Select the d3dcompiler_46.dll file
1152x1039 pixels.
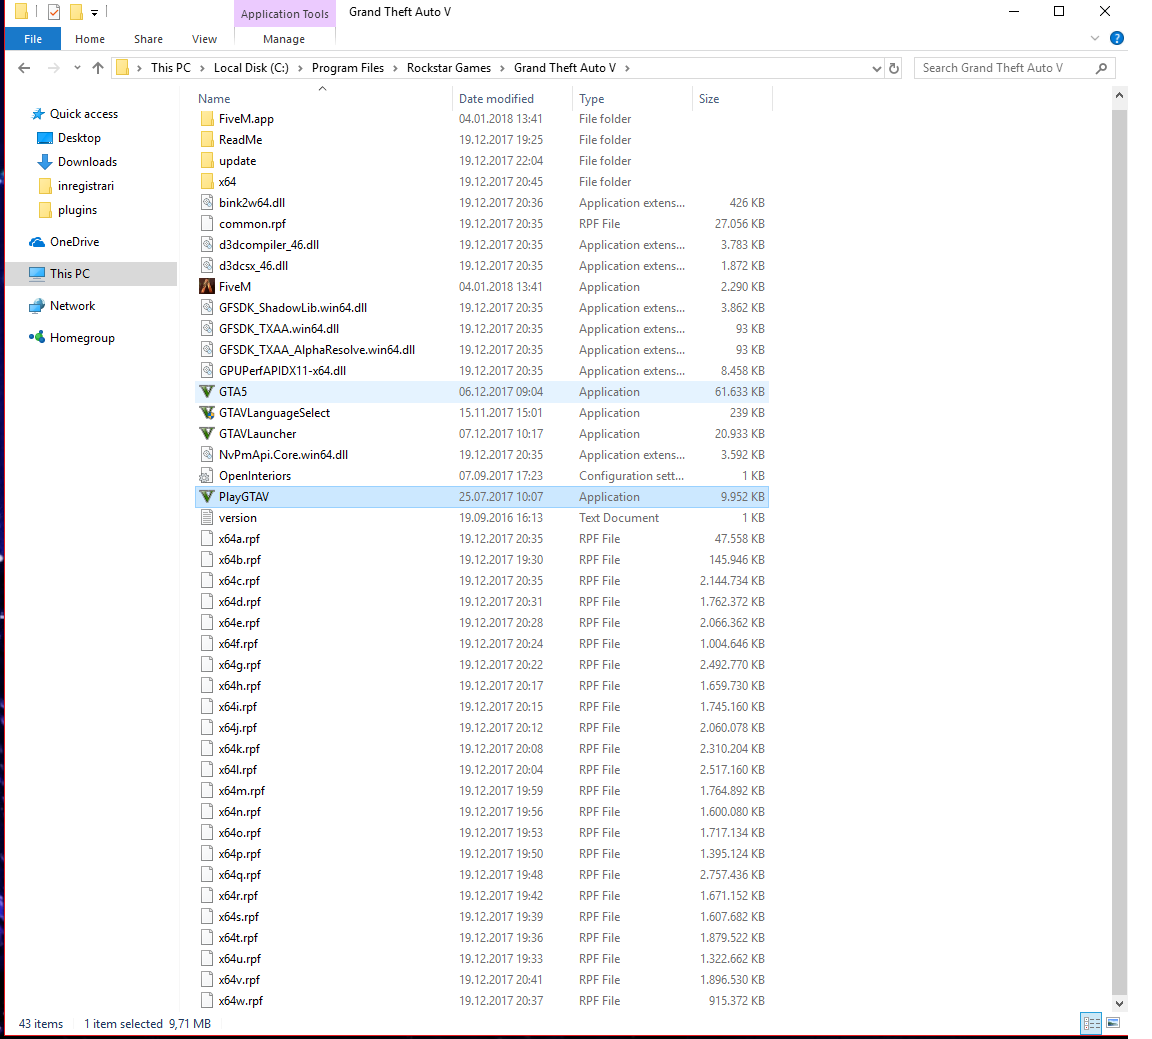pyautogui.click(x=482, y=245)
